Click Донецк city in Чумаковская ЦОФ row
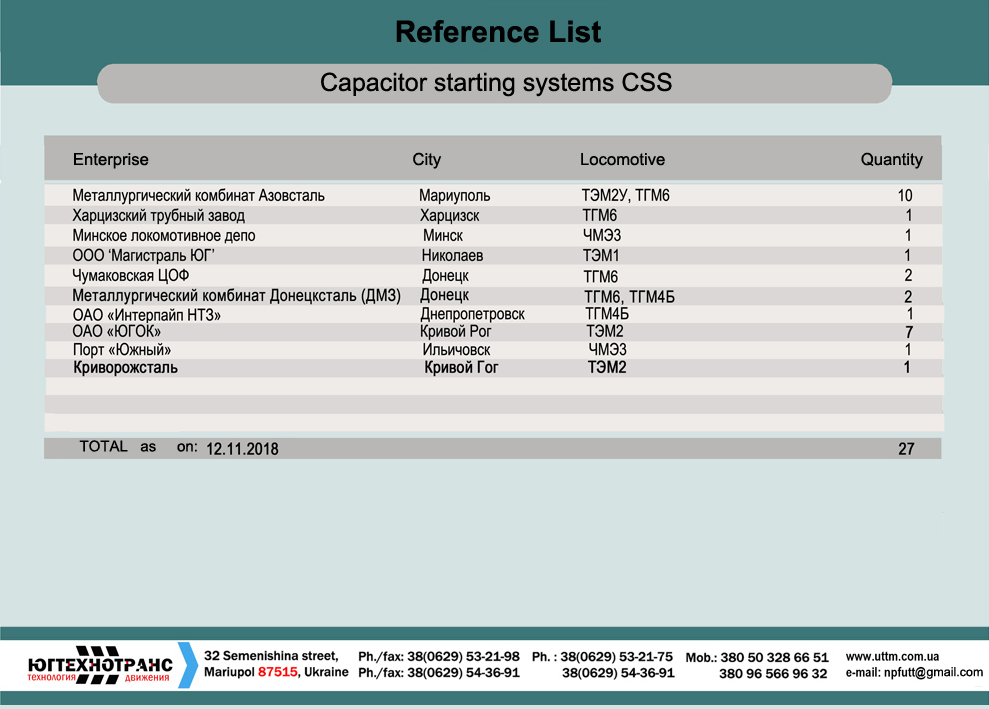This screenshot has height=709, width=989. point(445,276)
